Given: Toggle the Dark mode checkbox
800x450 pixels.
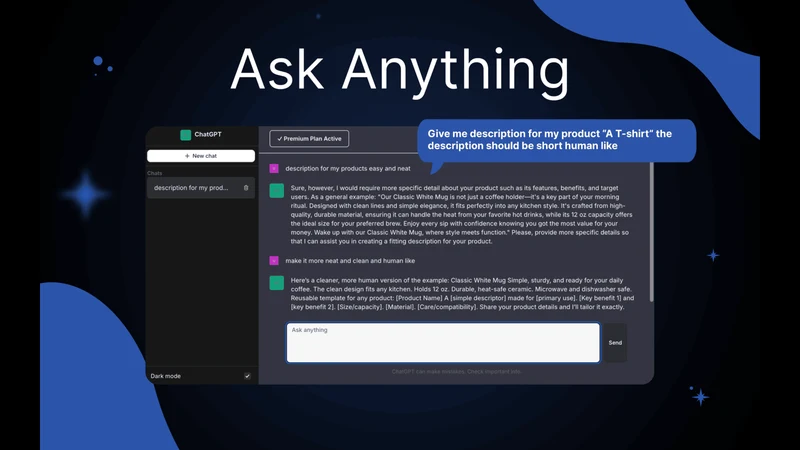Looking at the screenshot, I should [x=247, y=376].
